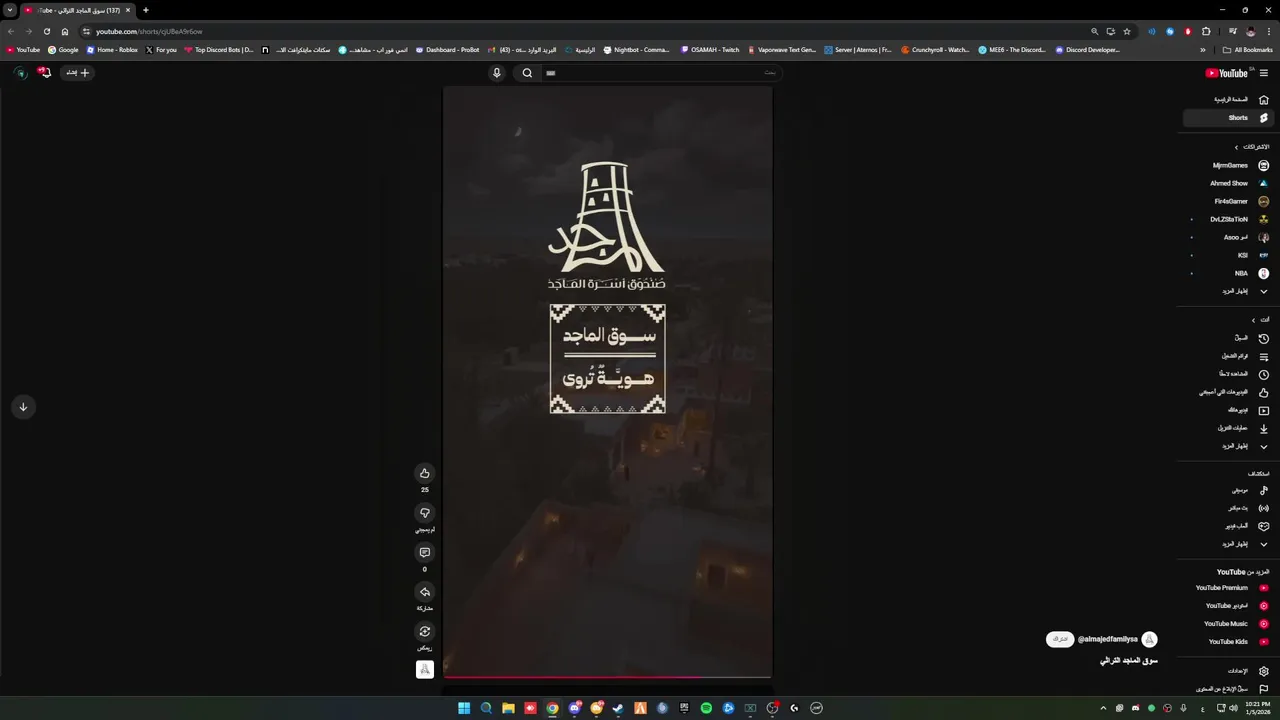Image resolution: width=1280 pixels, height=720 pixels.
Task: Open the Windows Start menu
Action: 464,708
